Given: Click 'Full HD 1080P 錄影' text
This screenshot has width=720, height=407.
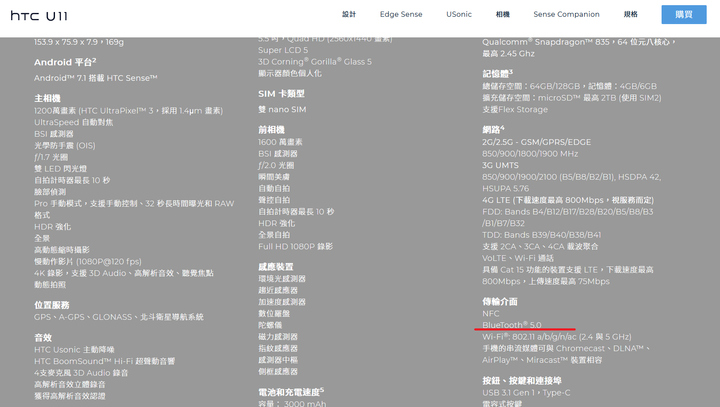Looking at the screenshot, I should click(x=295, y=247).
